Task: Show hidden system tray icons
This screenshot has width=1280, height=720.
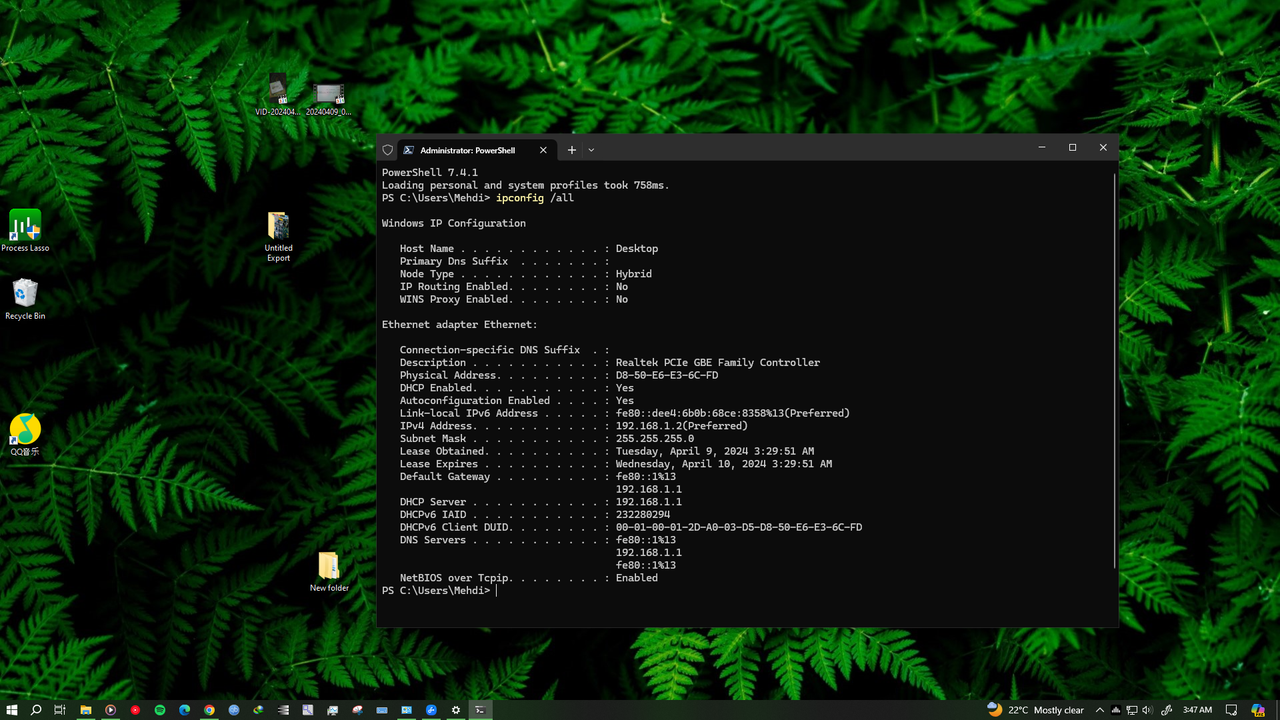Action: (x=1100, y=710)
